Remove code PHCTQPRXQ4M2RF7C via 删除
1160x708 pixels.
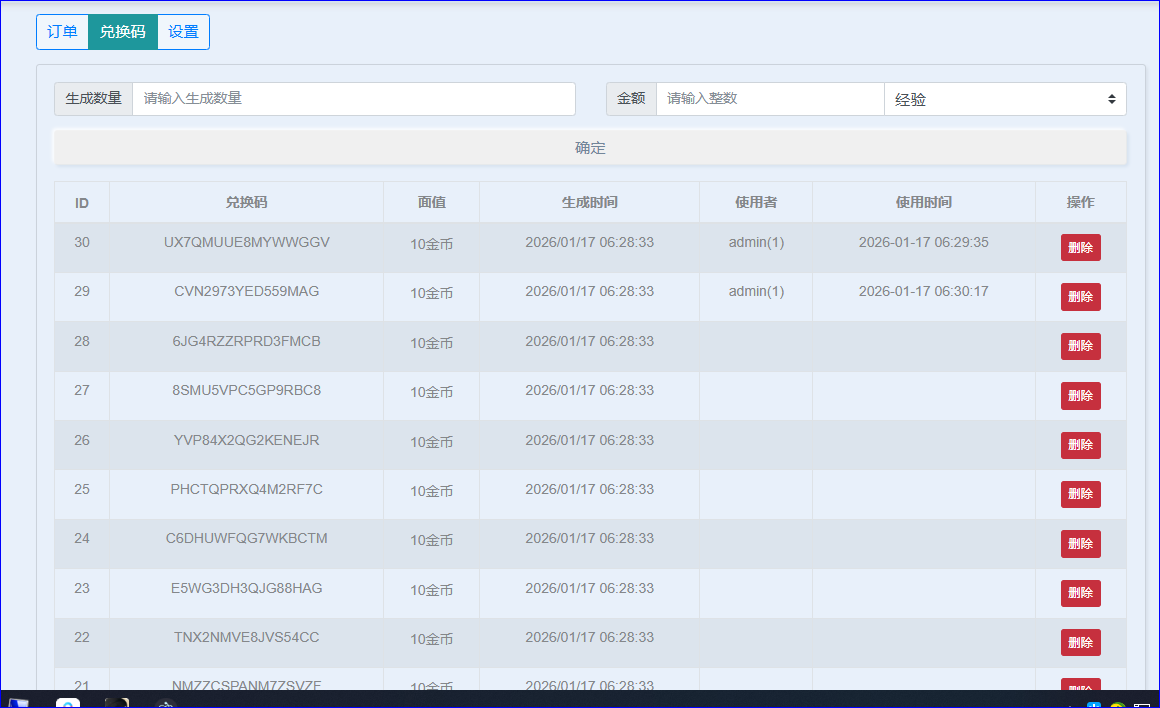(x=1080, y=494)
